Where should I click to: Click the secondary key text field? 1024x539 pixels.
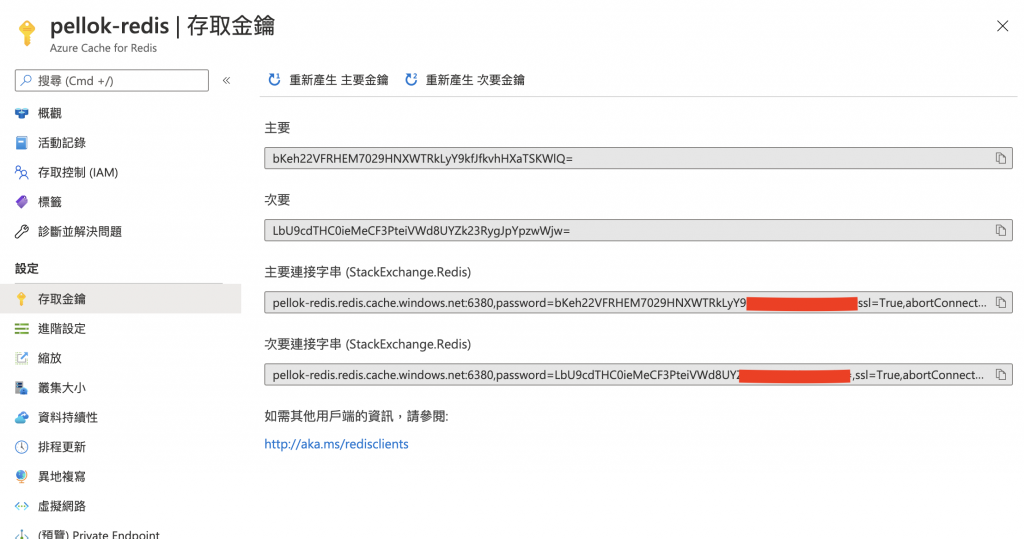638,230
